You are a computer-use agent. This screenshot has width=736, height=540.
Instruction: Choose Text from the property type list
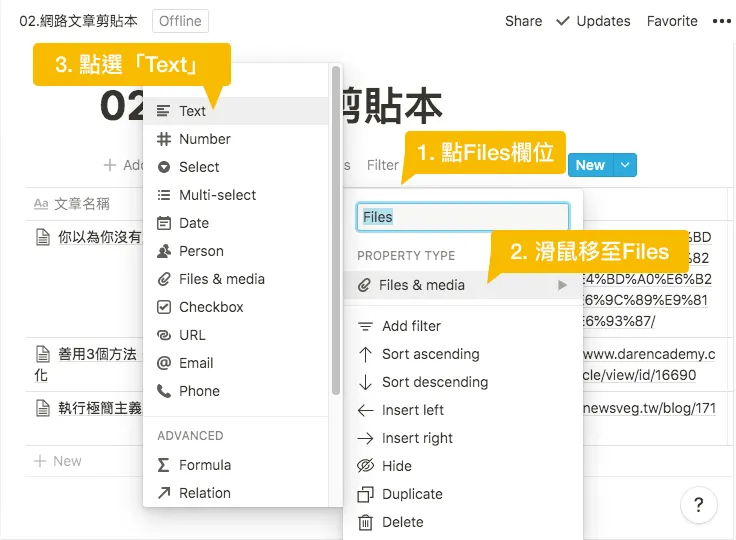pos(236,111)
